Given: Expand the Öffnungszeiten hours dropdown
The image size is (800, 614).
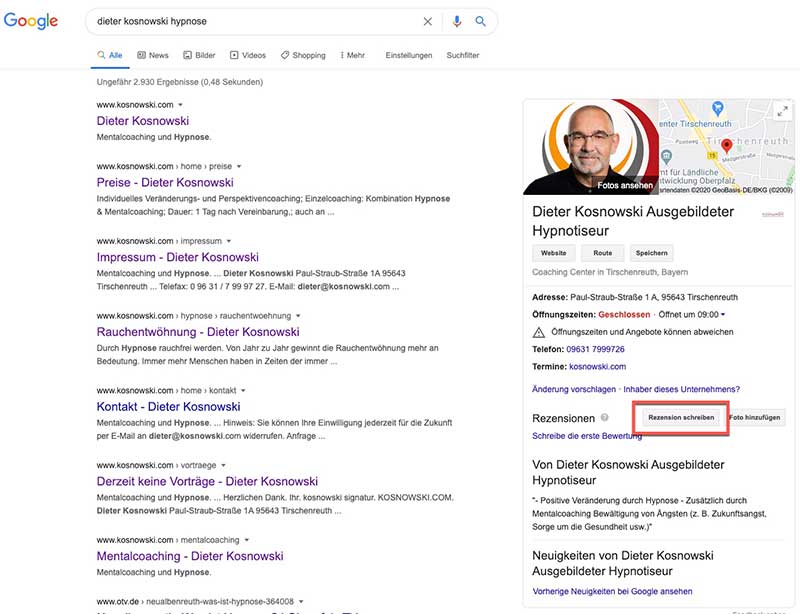Looking at the screenshot, I should coord(722,314).
